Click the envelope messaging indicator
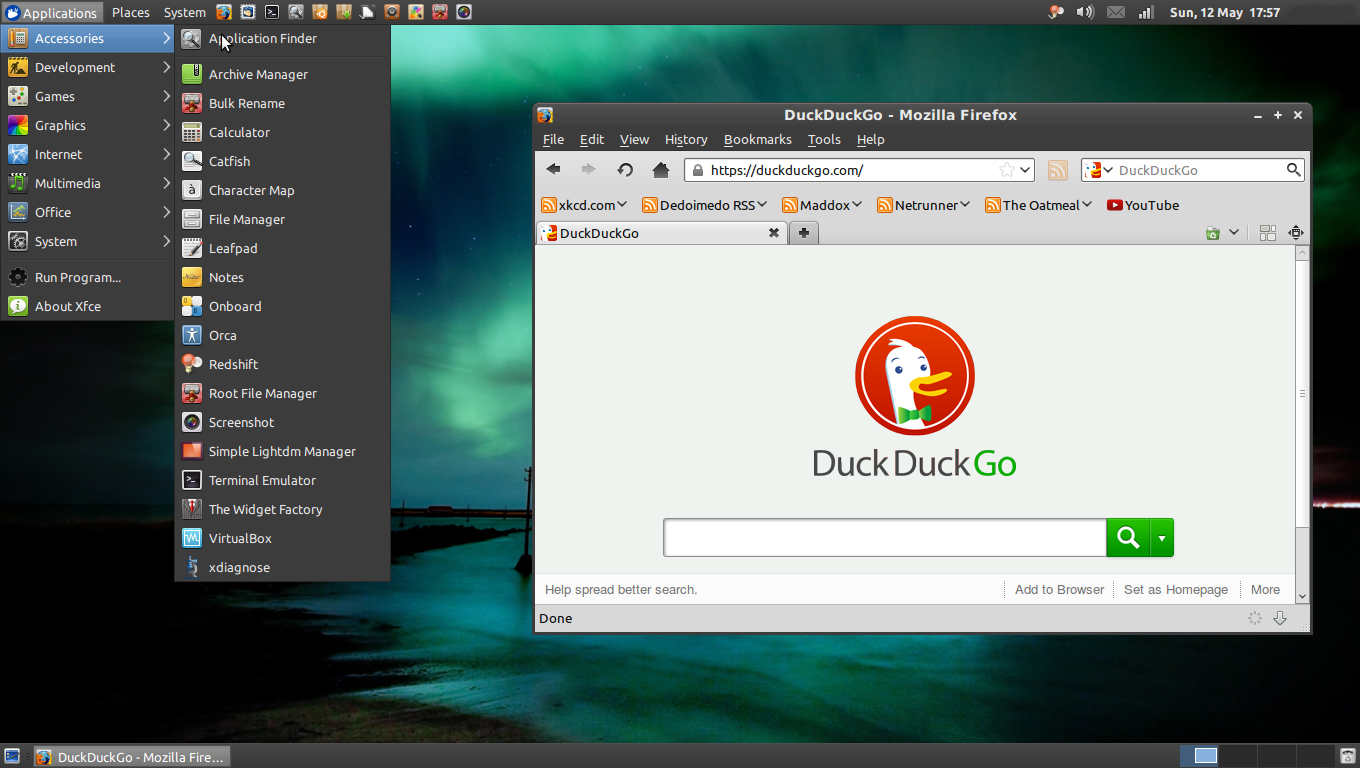Image resolution: width=1360 pixels, height=768 pixels. (x=1116, y=13)
